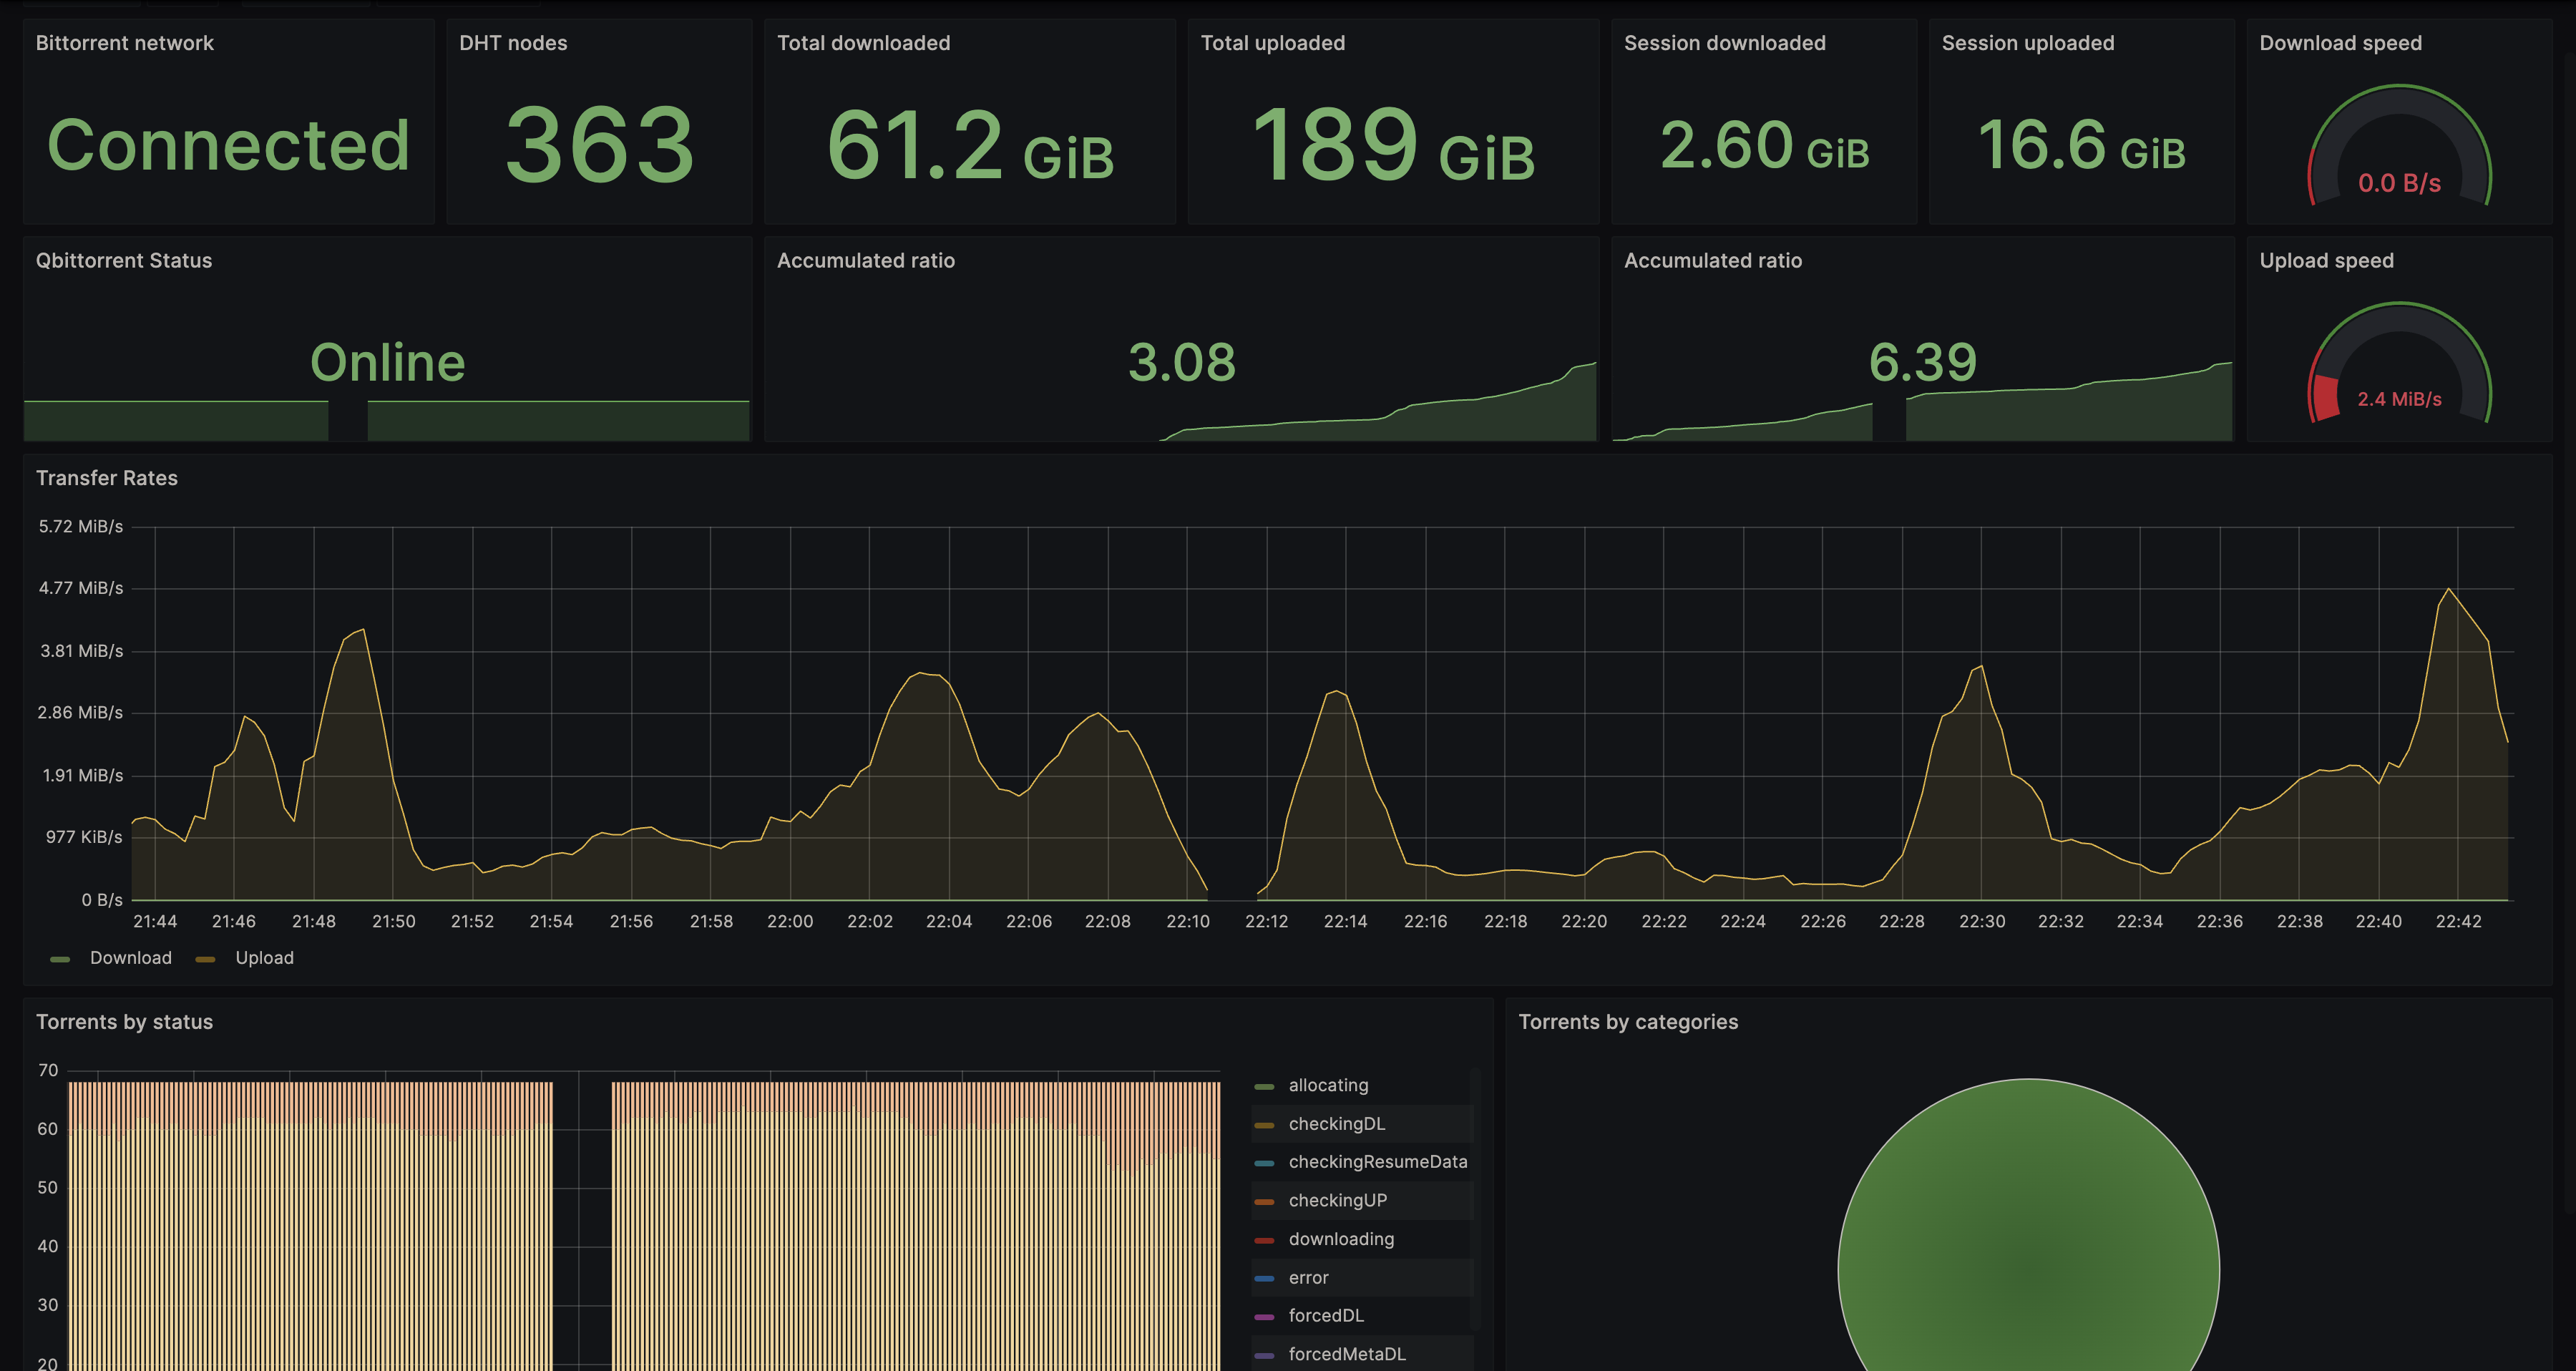Click the DHT nodes panel title
The image size is (2576, 1371).
click(x=513, y=43)
